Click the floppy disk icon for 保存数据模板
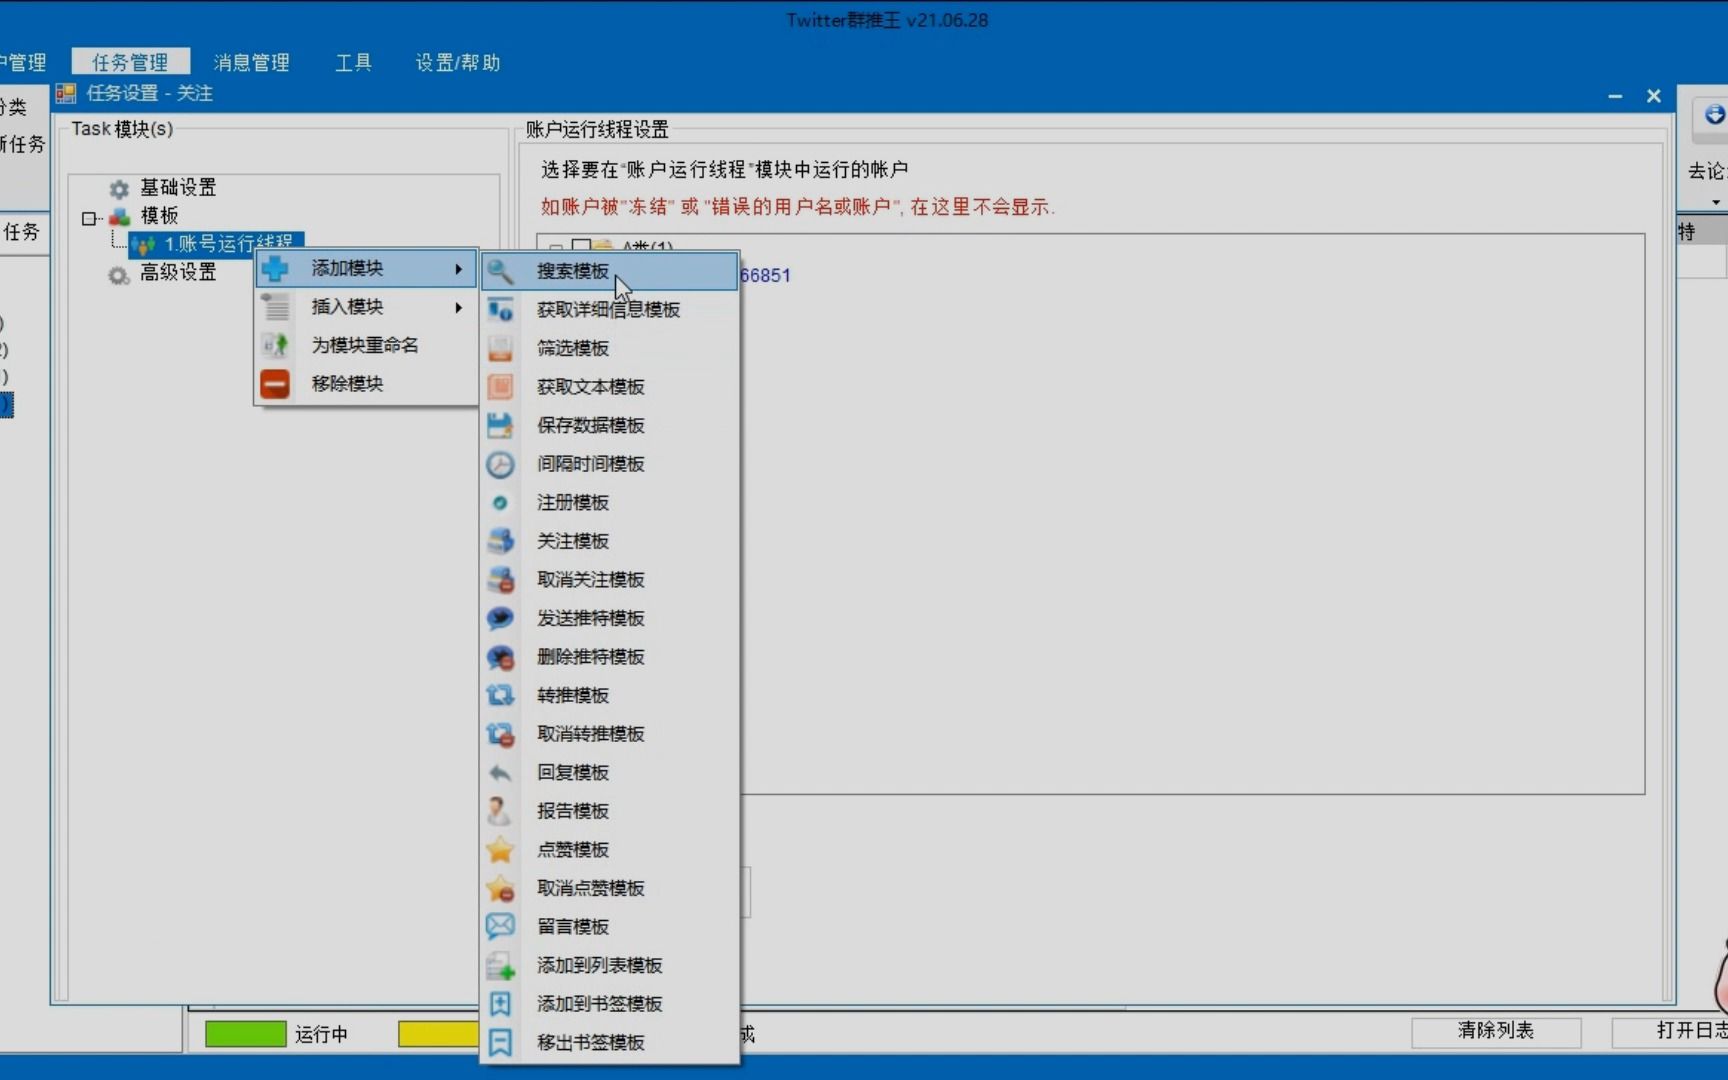Image resolution: width=1728 pixels, height=1080 pixels. (x=500, y=425)
